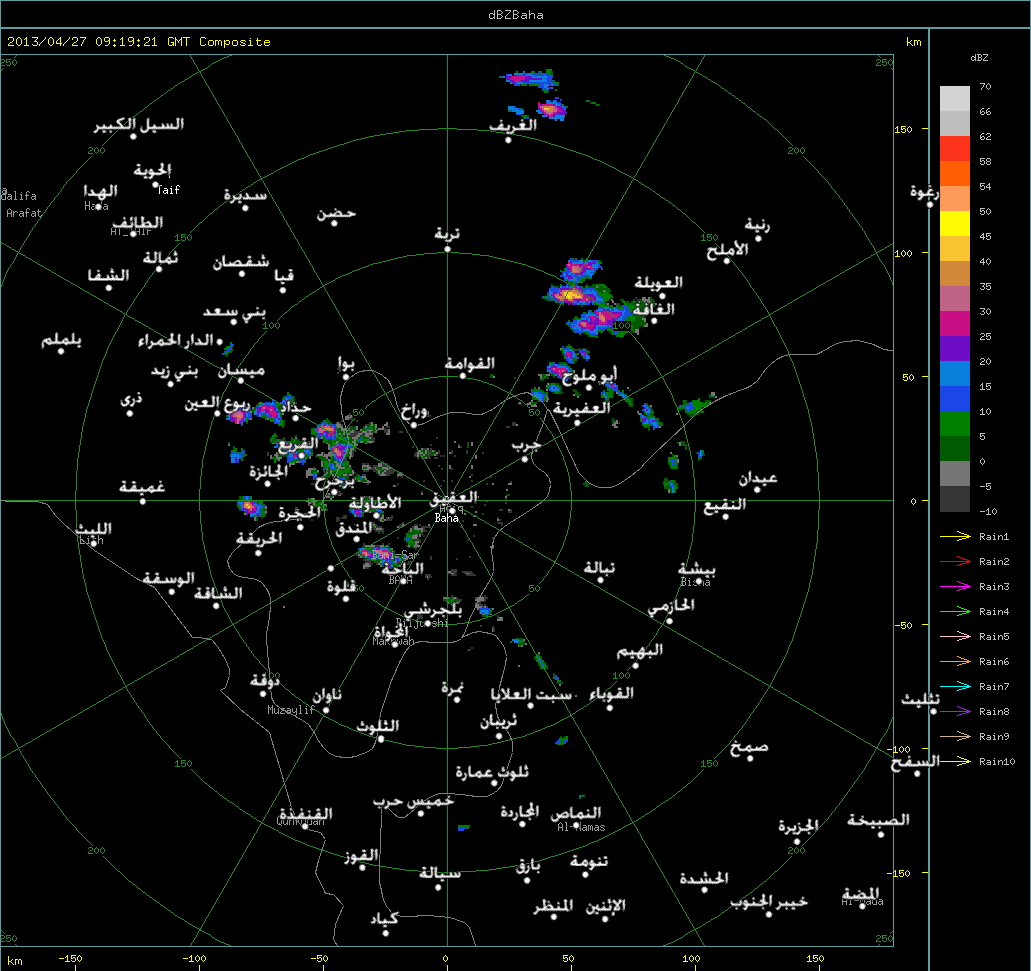Image resolution: width=1031 pixels, height=971 pixels.
Task: Select the city label "يلملم"
Action: coord(61,341)
